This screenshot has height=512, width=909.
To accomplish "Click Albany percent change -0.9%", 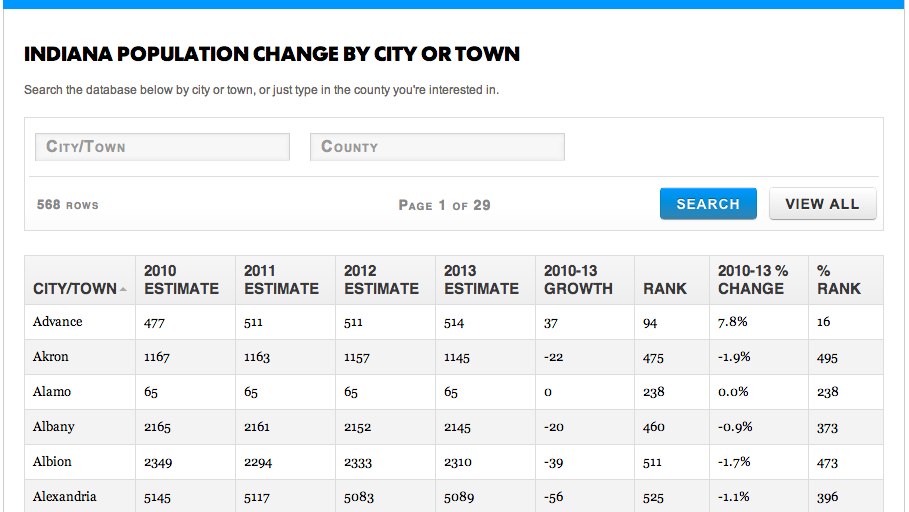I will coord(735,427).
